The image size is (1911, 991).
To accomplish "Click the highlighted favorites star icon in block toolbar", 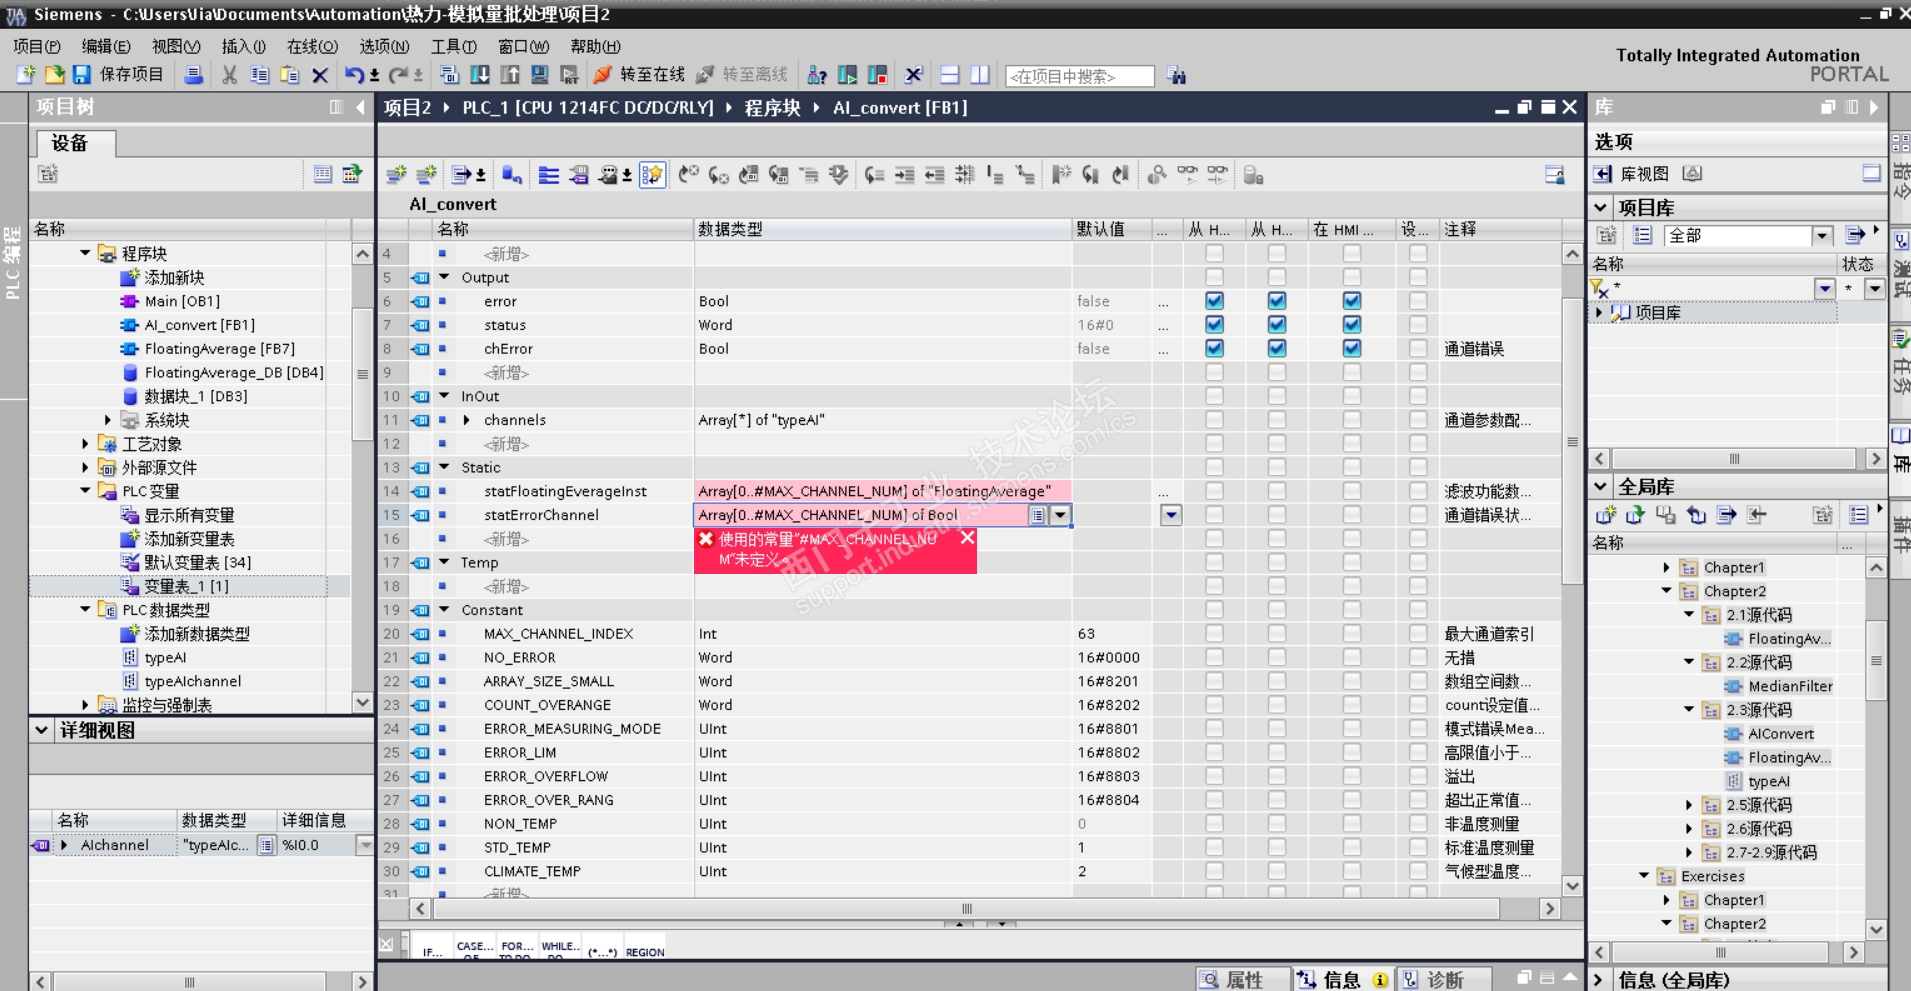I will point(653,175).
